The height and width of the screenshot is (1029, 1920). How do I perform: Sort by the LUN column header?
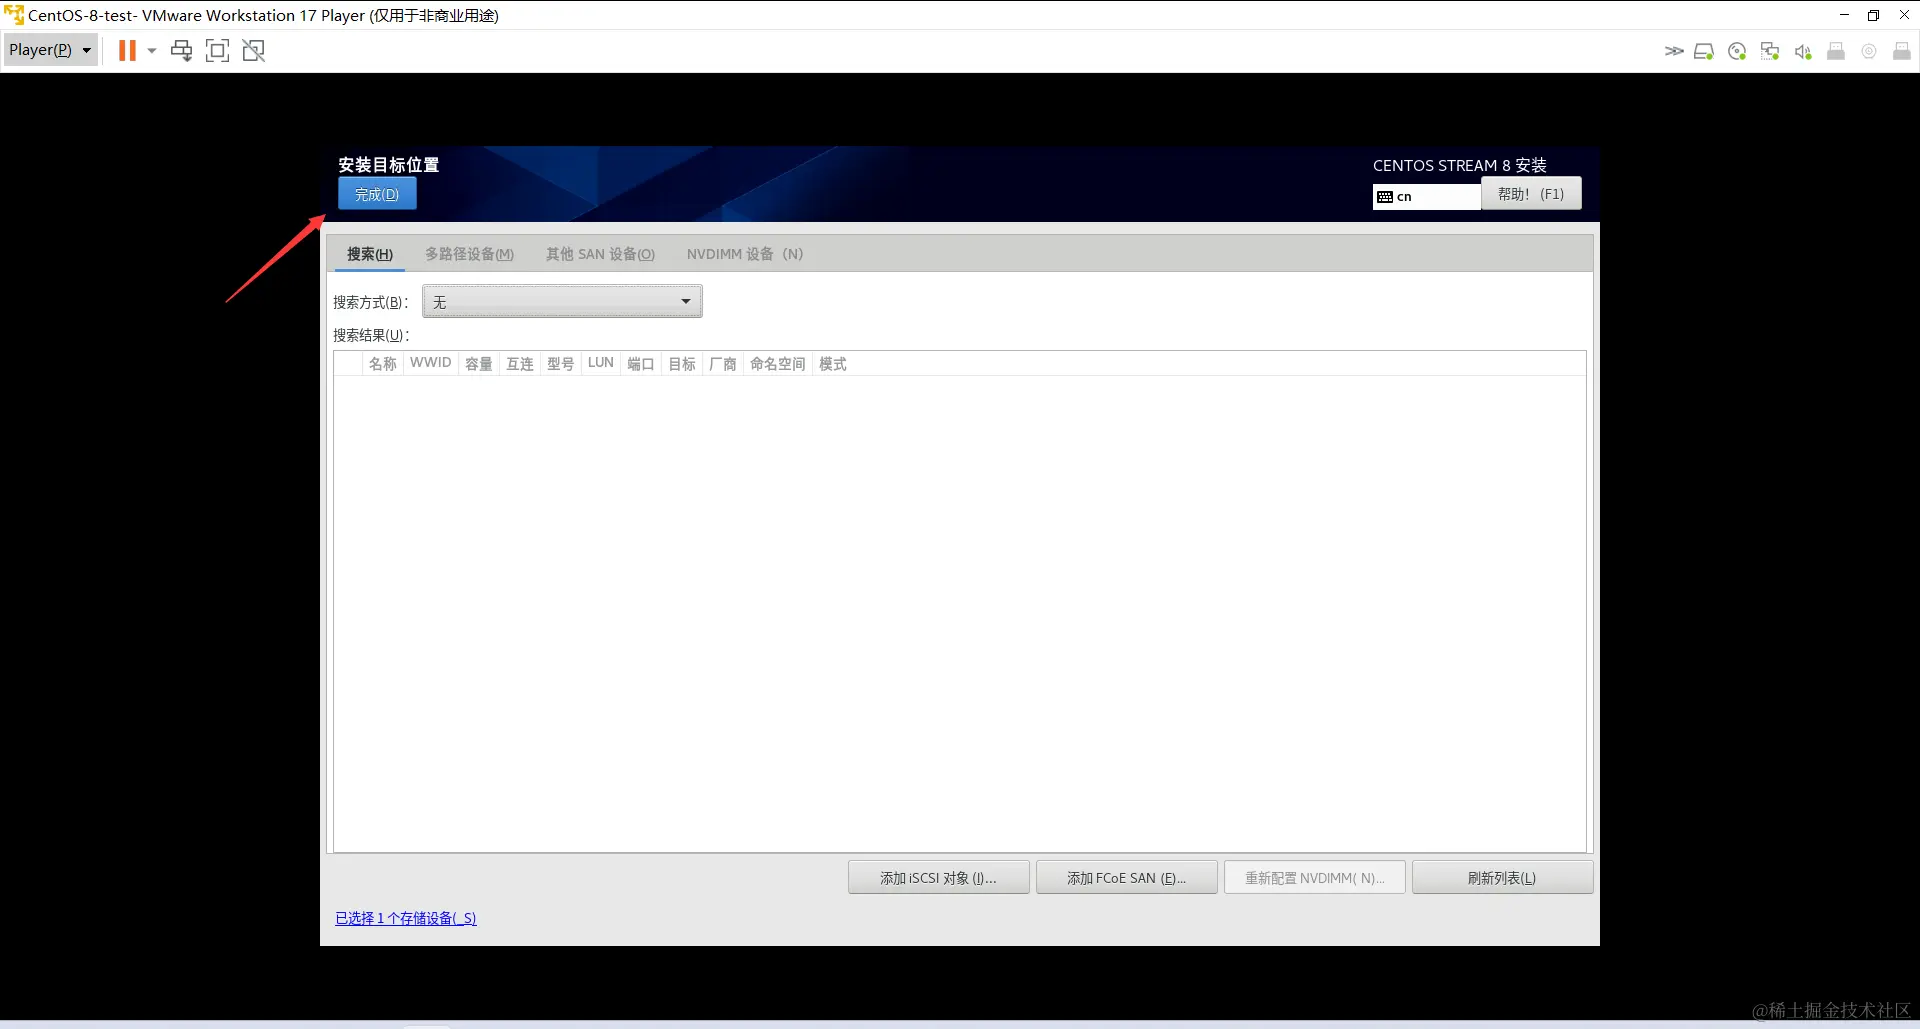601,364
